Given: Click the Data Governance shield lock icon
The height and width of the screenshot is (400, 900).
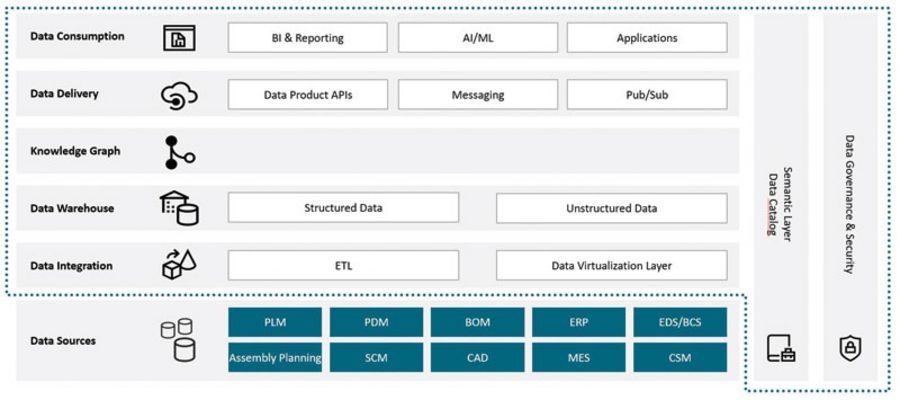Looking at the screenshot, I should pyautogui.click(x=850, y=347).
